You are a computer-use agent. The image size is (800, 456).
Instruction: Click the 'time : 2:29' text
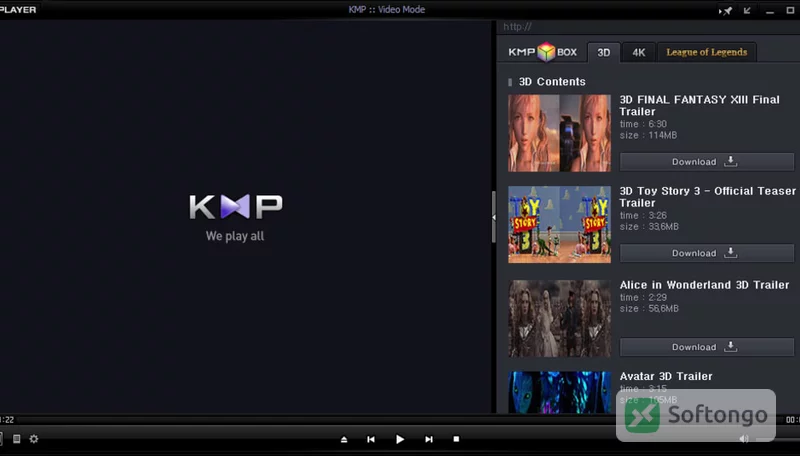[x=643, y=297]
